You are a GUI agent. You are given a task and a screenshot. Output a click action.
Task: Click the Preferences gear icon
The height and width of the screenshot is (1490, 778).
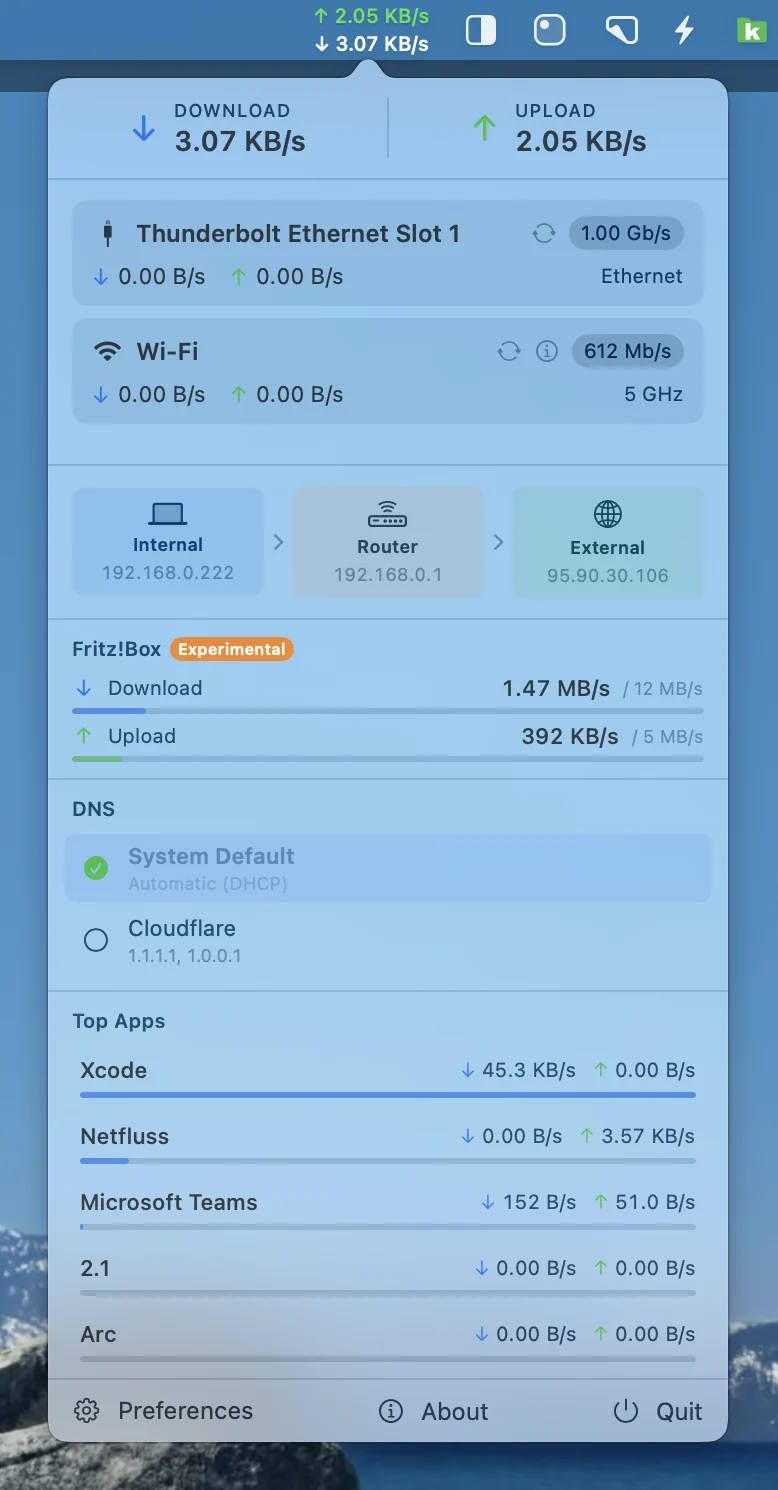(x=87, y=1411)
